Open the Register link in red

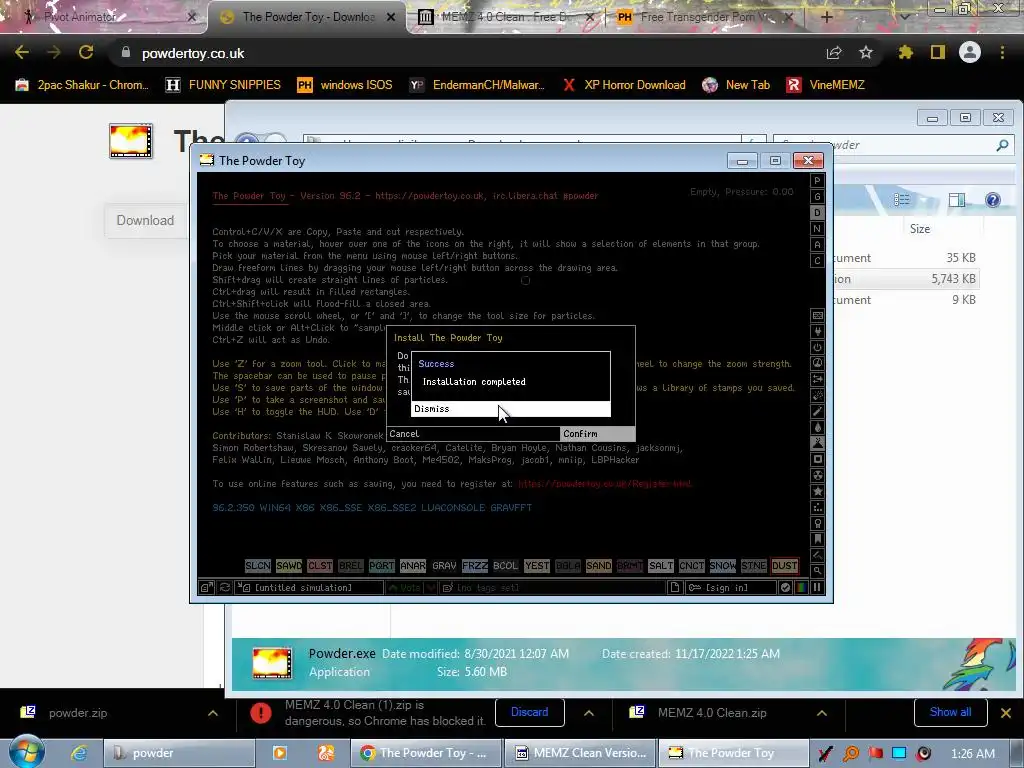604,484
